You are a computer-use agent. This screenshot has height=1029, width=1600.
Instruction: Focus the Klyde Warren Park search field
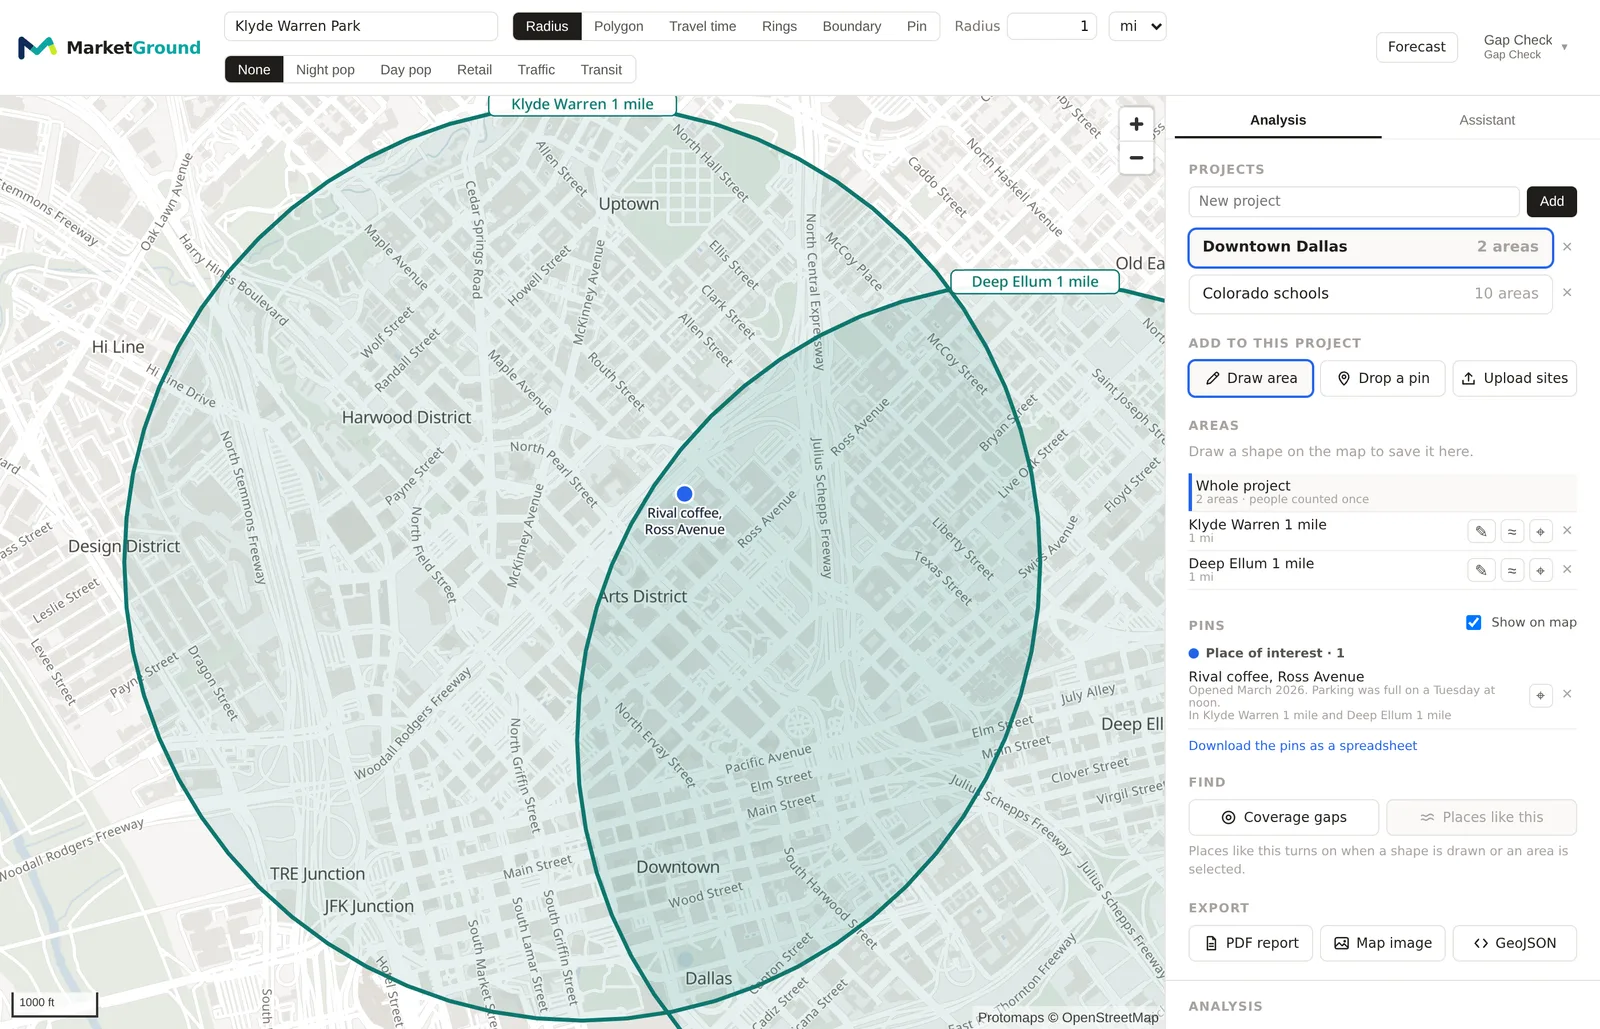coord(361,26)
